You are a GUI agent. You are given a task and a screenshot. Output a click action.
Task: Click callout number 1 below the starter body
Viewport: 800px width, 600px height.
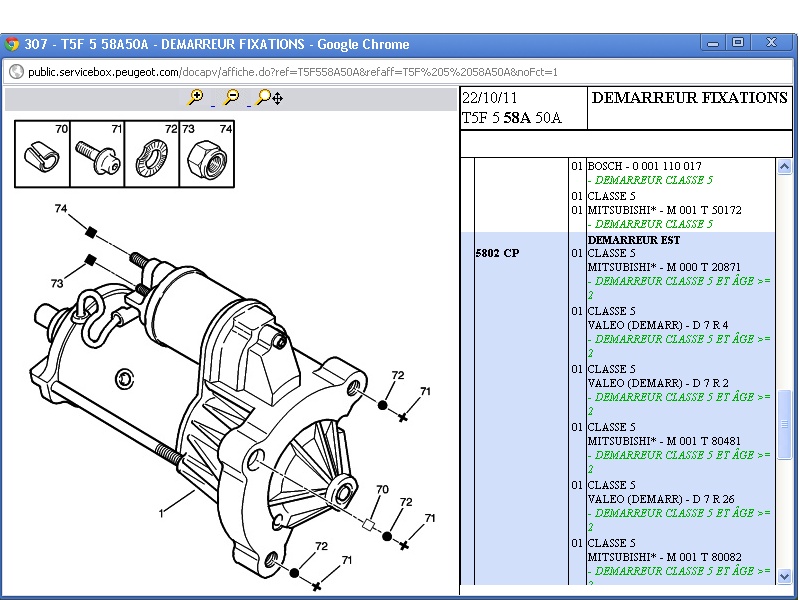pos(161,513)
